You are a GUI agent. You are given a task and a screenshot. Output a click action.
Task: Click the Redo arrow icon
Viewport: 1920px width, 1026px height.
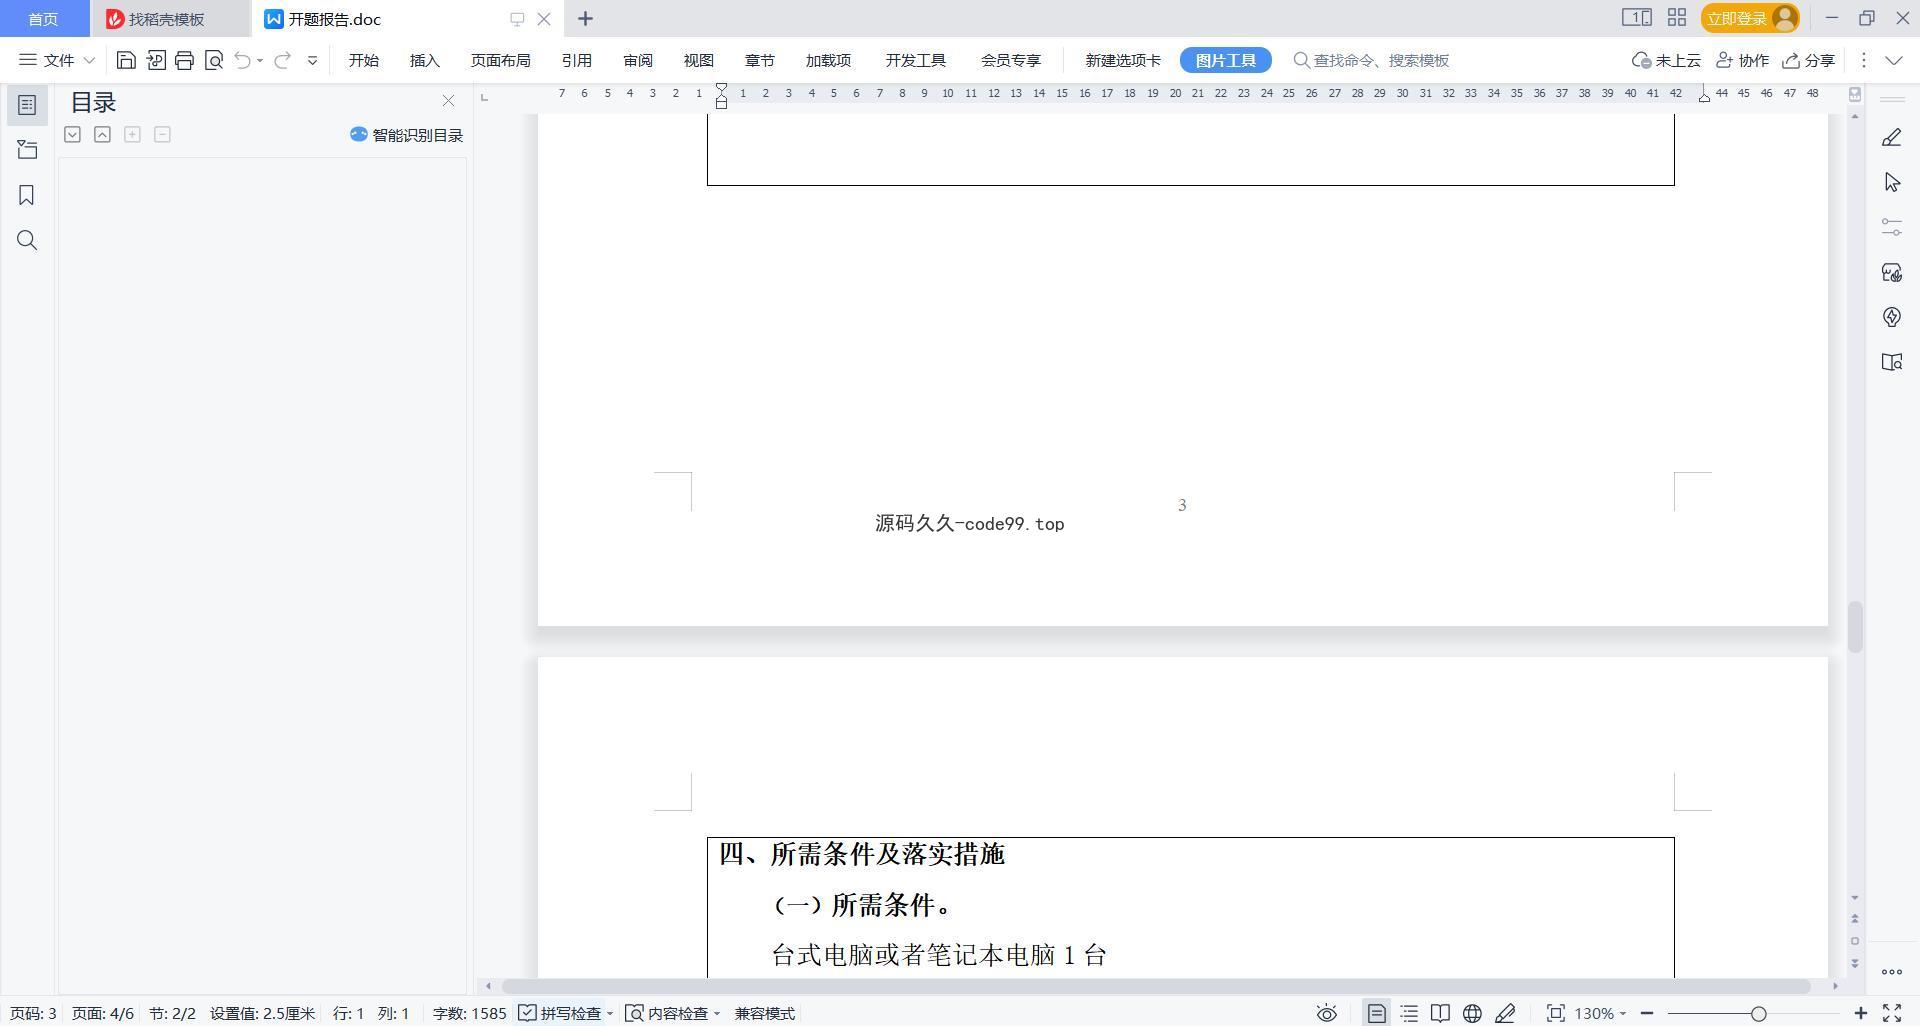(283, 60)
